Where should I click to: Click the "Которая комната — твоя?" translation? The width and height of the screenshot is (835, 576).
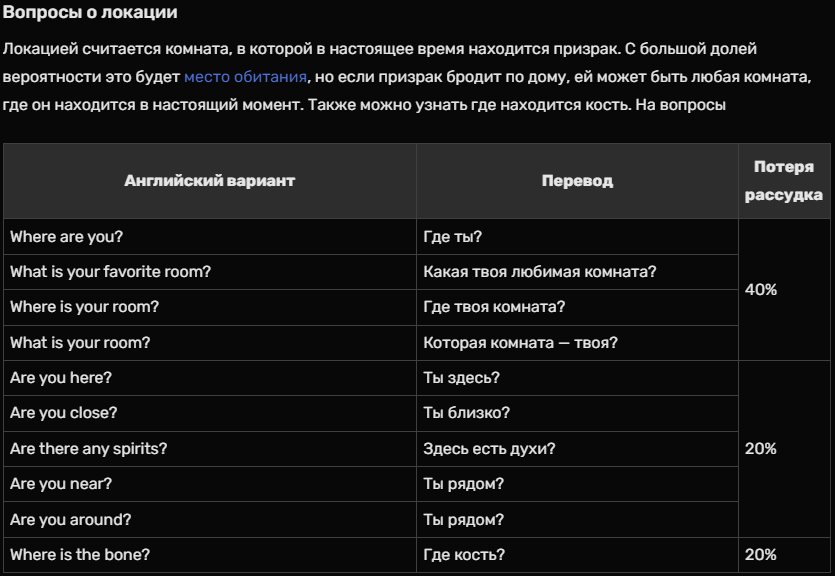(x=520, y=343)
